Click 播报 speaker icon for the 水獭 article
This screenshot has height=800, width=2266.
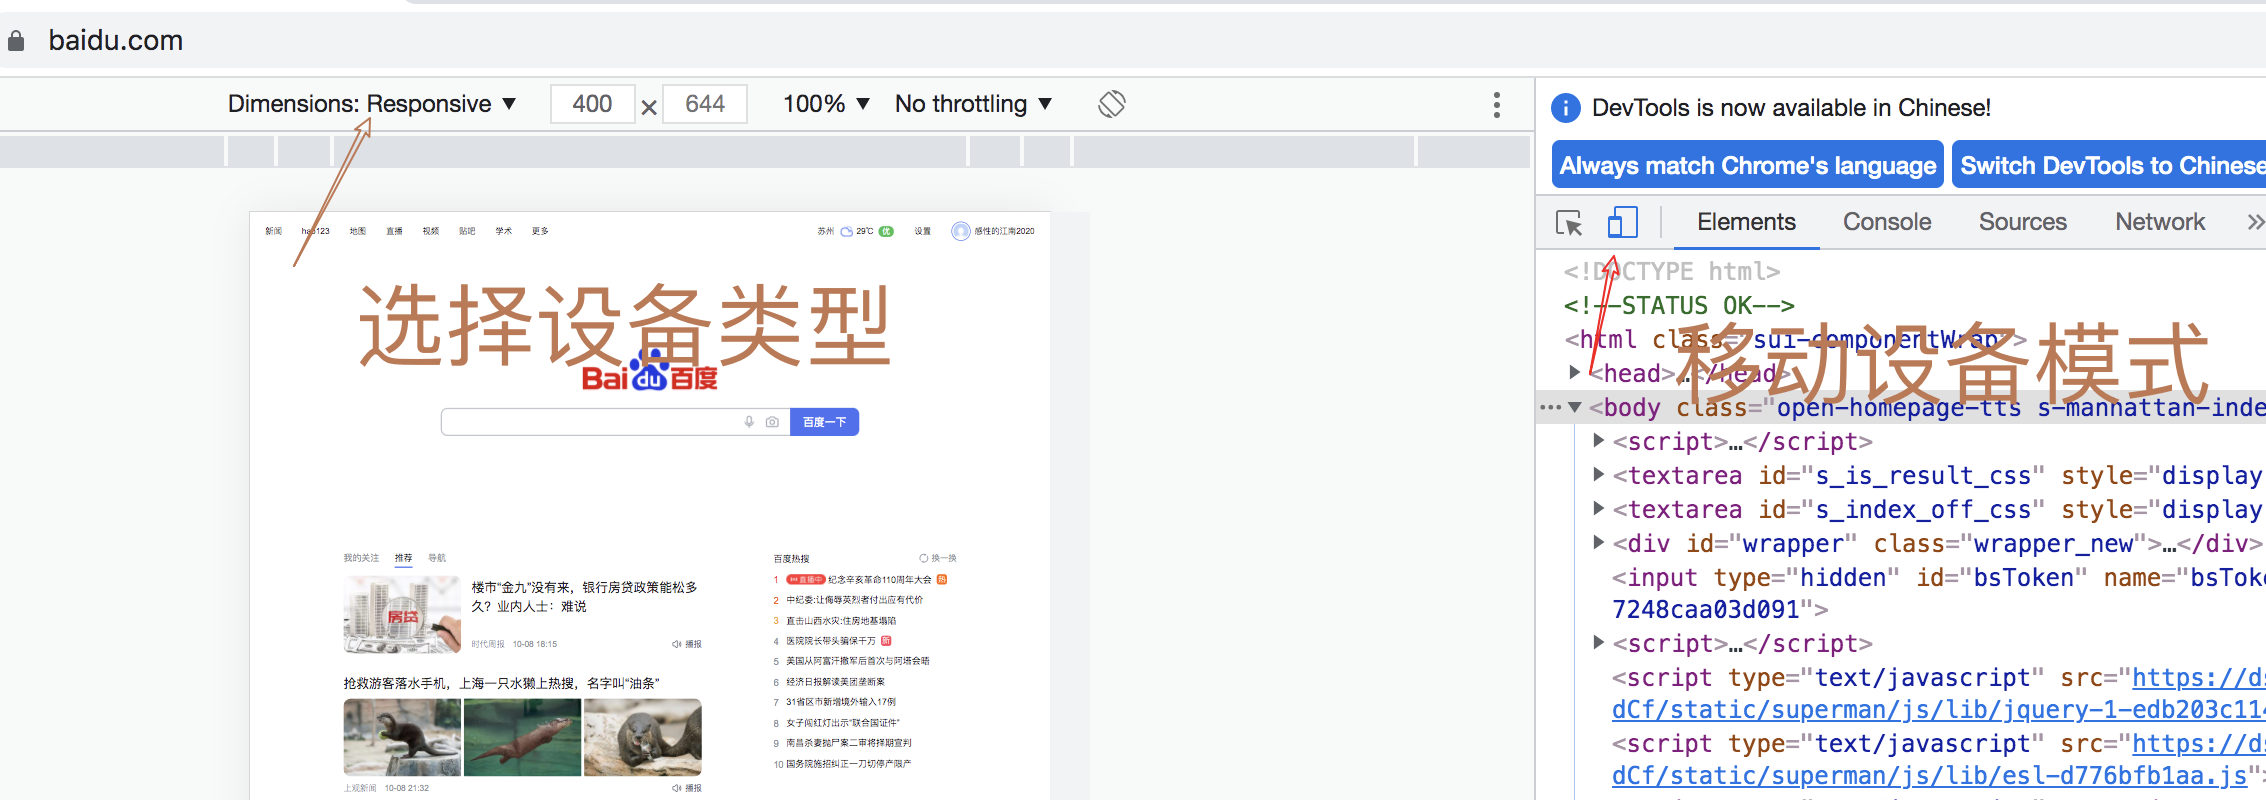click(677, 788)
